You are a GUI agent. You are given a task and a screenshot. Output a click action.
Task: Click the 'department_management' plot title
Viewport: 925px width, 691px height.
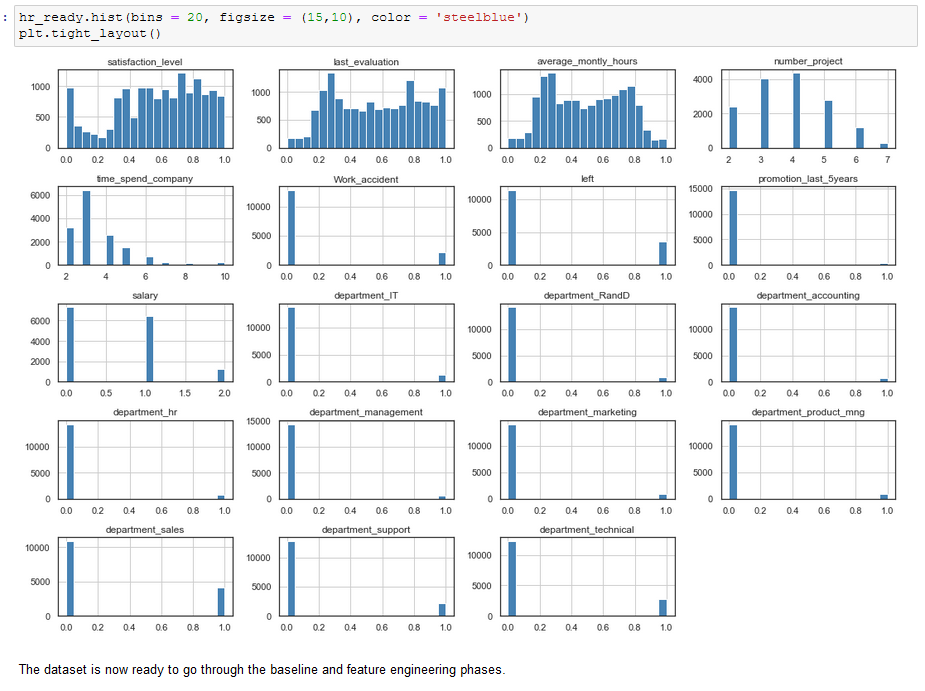click(x=366, y=412)
